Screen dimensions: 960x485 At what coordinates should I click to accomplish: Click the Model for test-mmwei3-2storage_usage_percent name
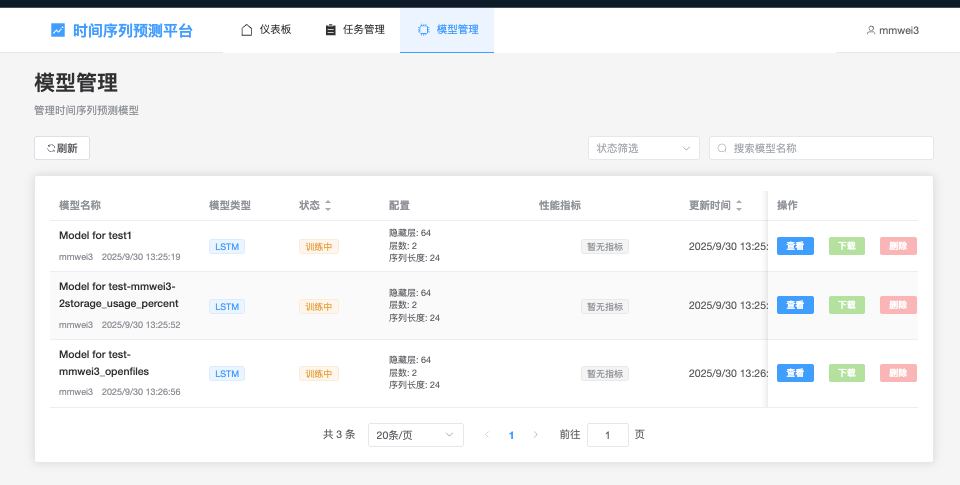[119, 295]
